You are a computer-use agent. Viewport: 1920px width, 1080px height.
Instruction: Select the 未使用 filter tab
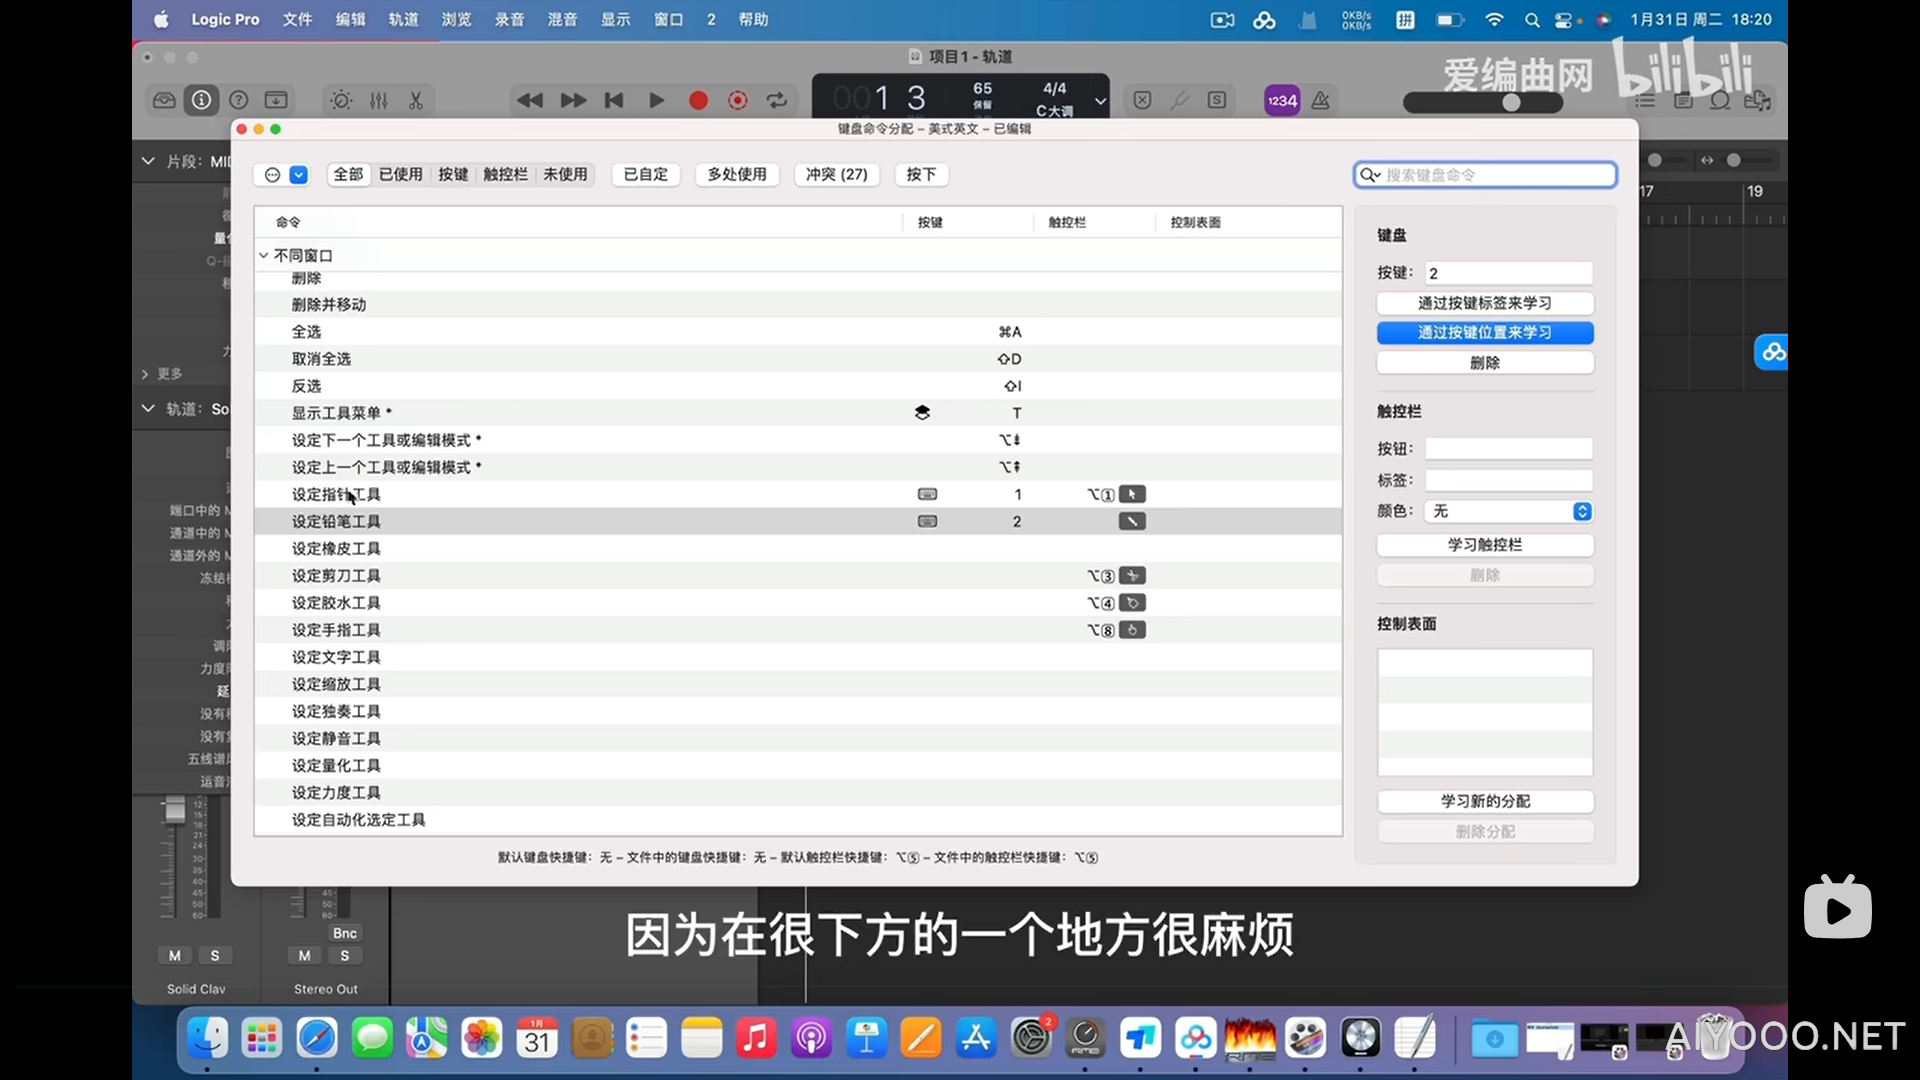pos(565,175)
